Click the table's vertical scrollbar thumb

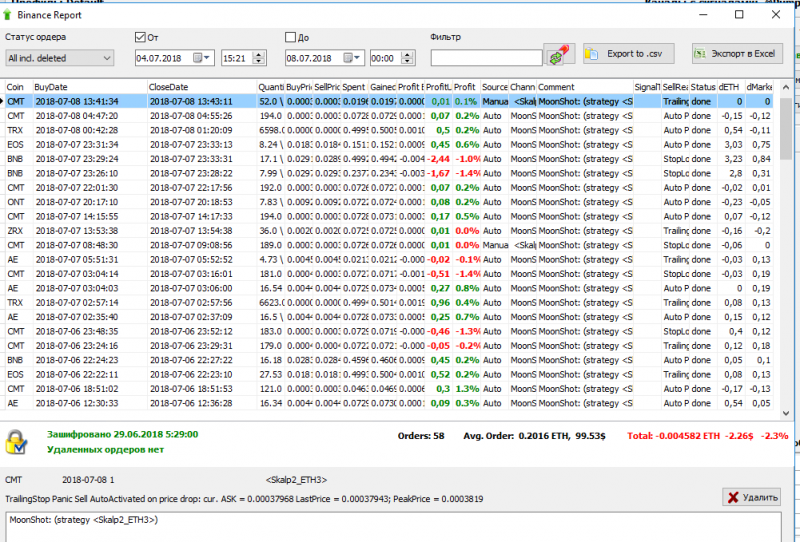(x=786, y=127)
